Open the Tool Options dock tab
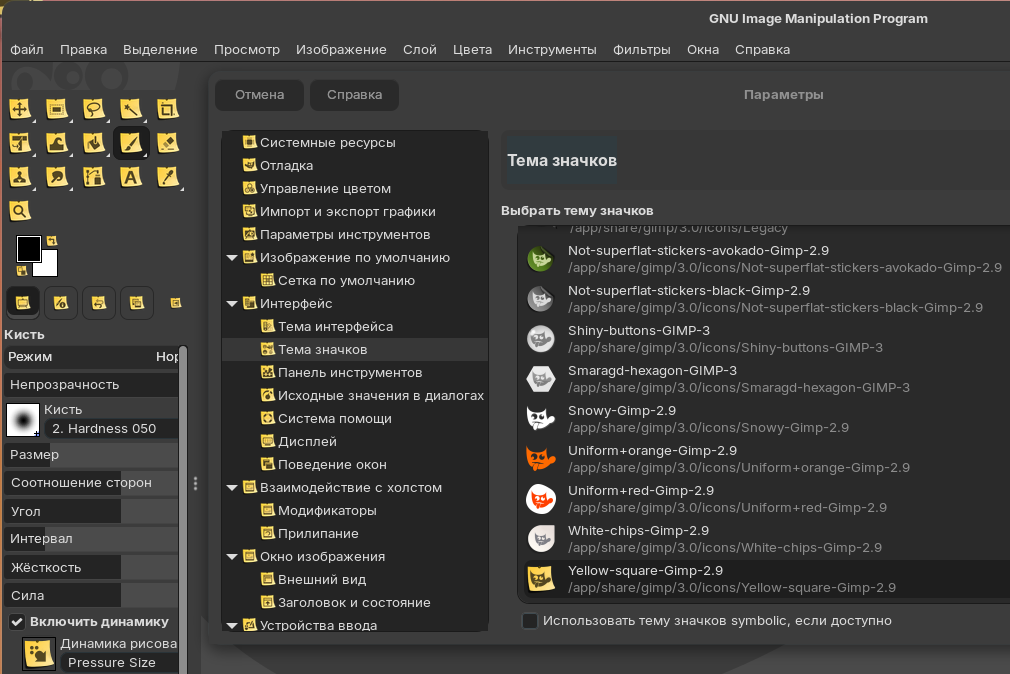The width and height of the screenshot is (1010, 674). [x=23, y=303]
